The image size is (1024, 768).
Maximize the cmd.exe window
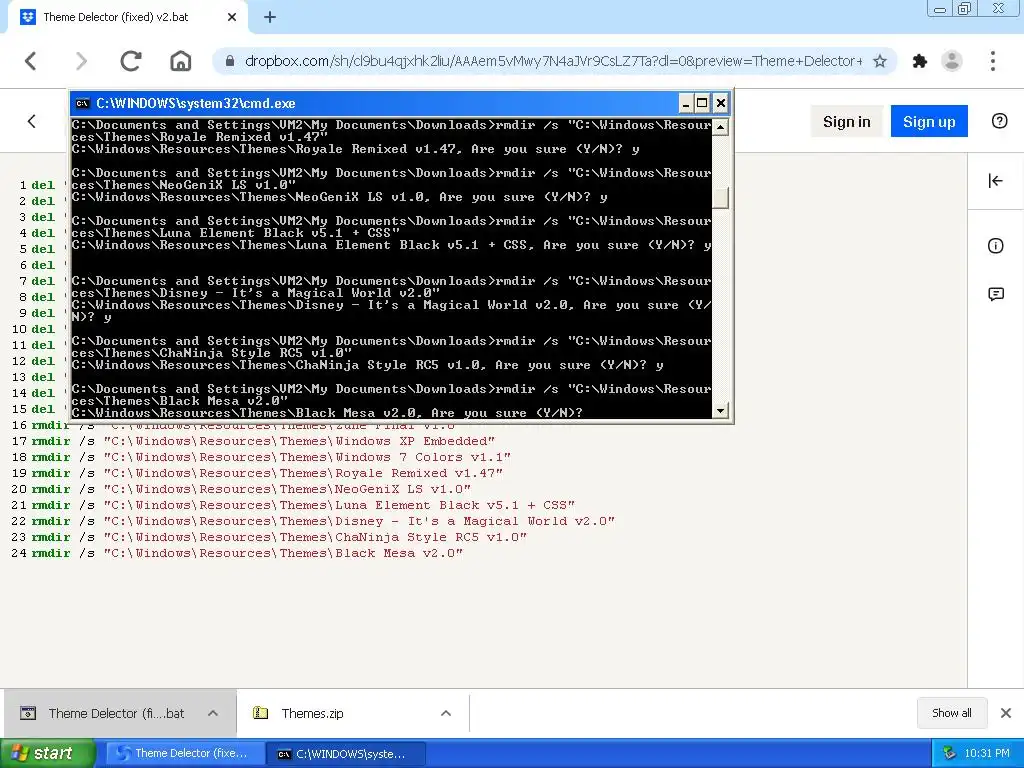pyautogui.click(x=702, y=103)
